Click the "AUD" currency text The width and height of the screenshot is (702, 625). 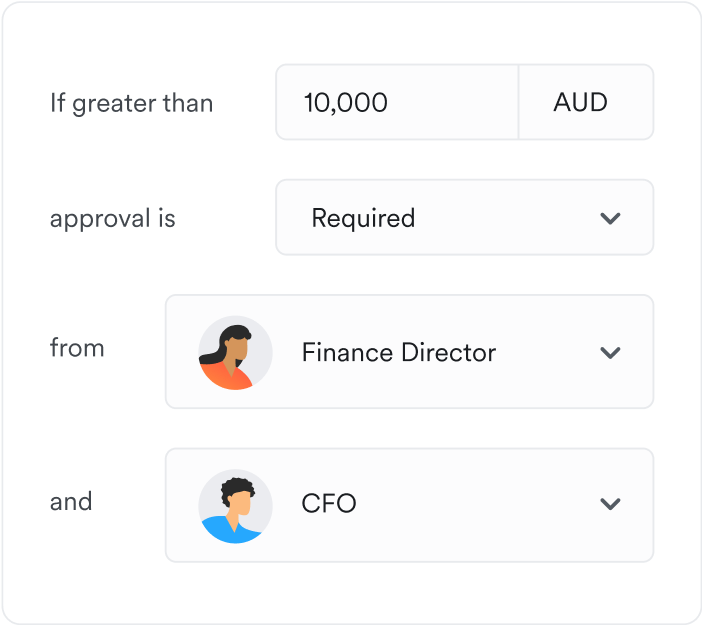click(581, 103)
